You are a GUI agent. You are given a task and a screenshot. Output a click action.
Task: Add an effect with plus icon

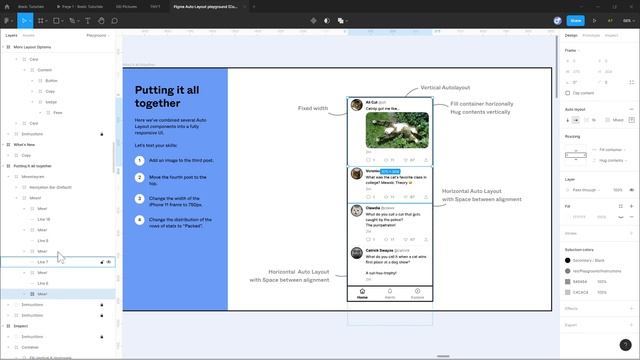tap(631, 309)
